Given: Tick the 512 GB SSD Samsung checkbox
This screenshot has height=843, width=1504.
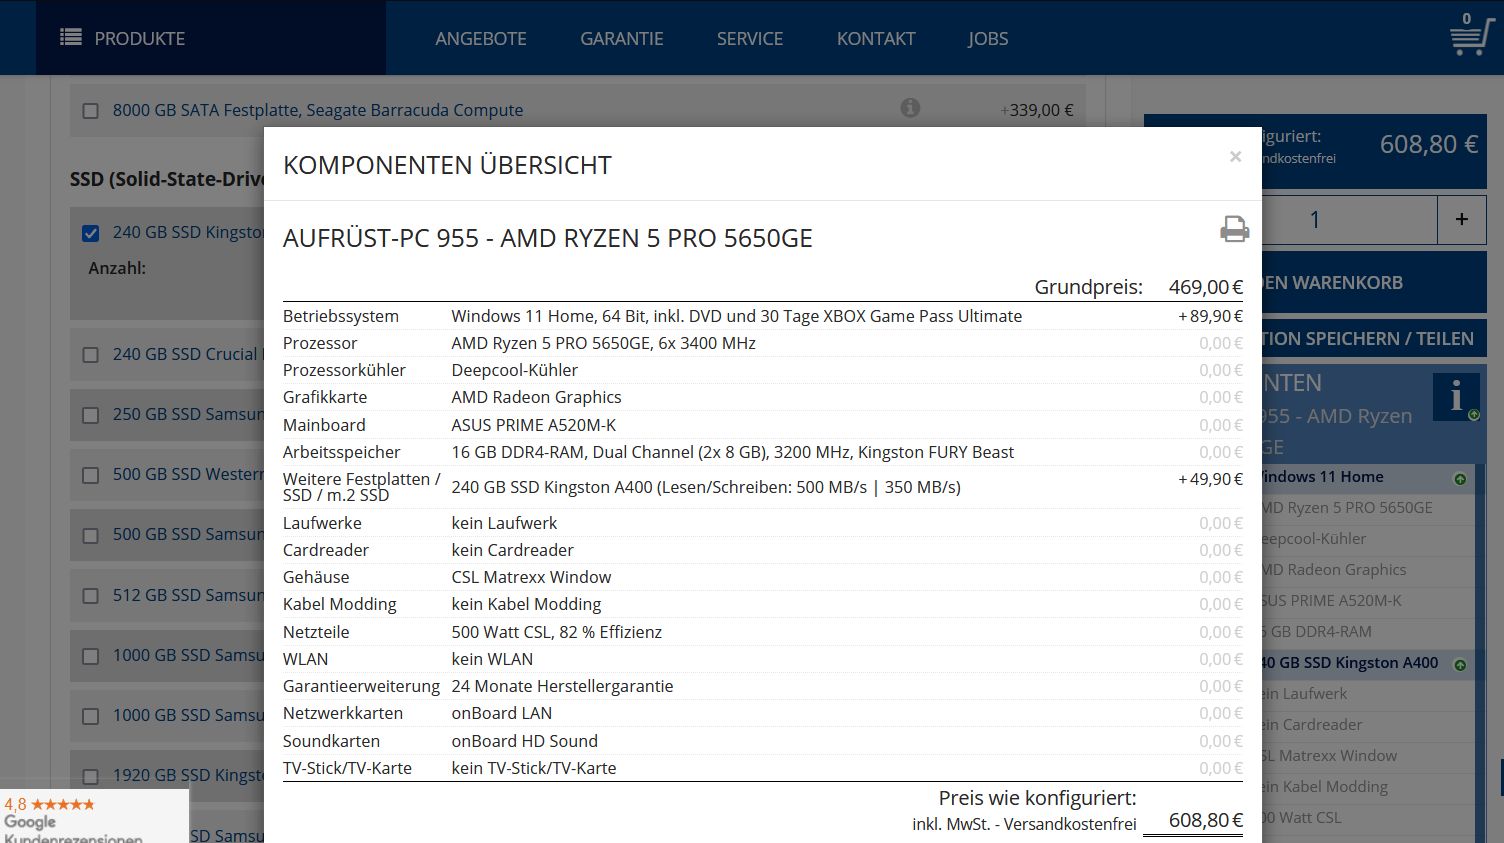Looking at the screenshot, I should (x=91, y=596).
